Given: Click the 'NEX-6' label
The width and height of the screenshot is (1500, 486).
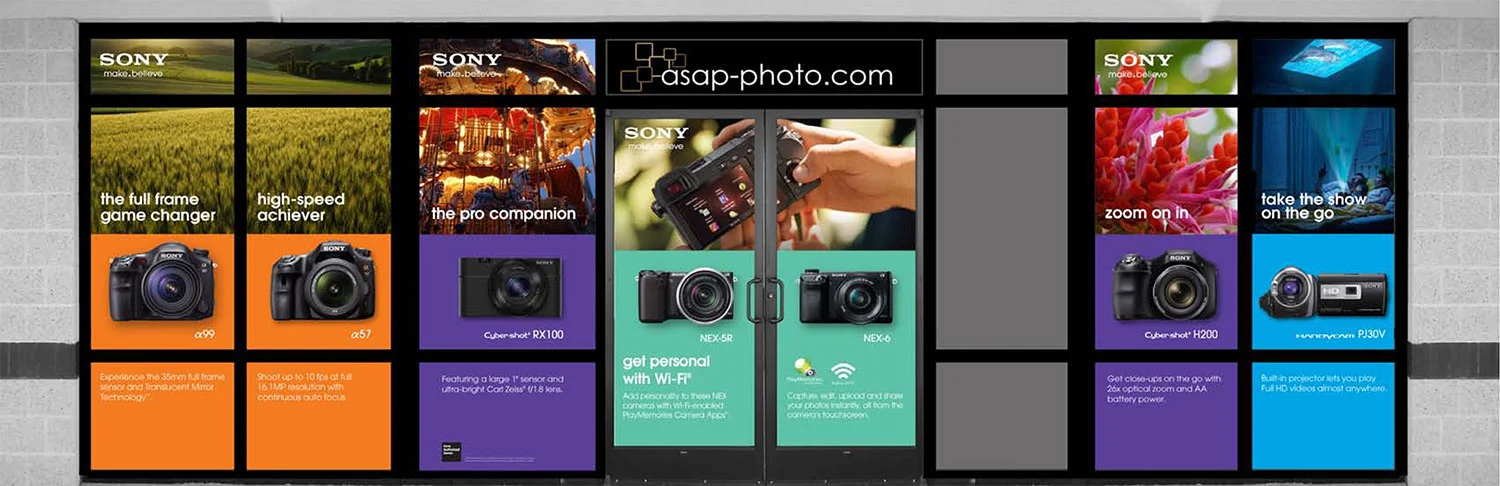Looking at the screenshot, I should pyautogui.click(x=877, y=338).
